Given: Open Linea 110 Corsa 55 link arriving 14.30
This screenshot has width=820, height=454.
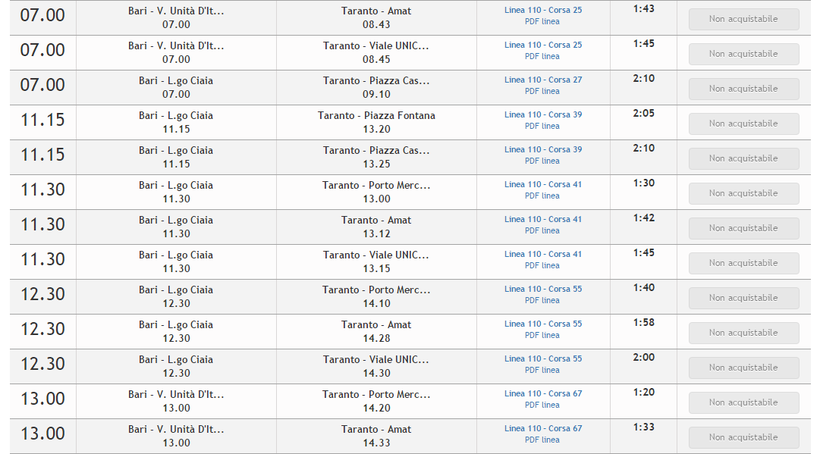Looking at the screenshot, I should coord(543,359).
